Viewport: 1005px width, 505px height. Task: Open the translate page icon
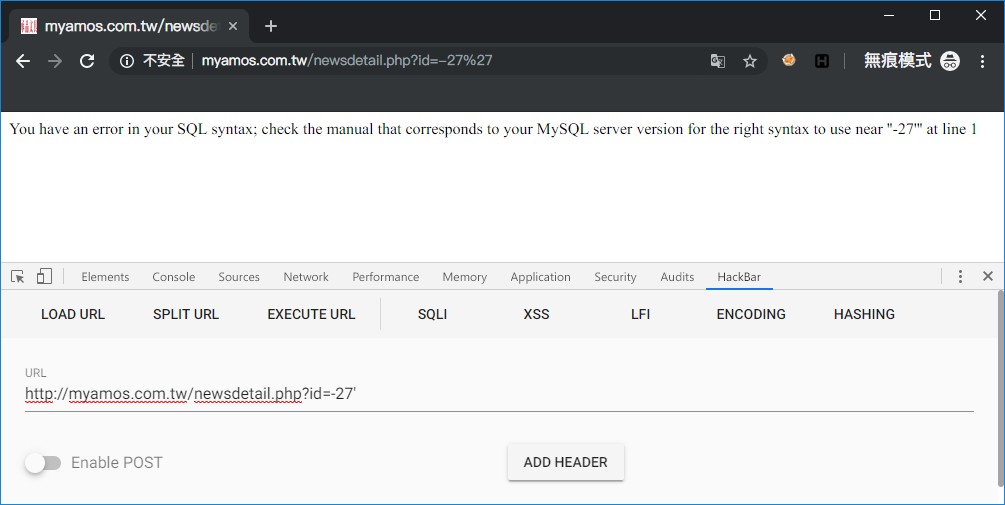point(718,61)
